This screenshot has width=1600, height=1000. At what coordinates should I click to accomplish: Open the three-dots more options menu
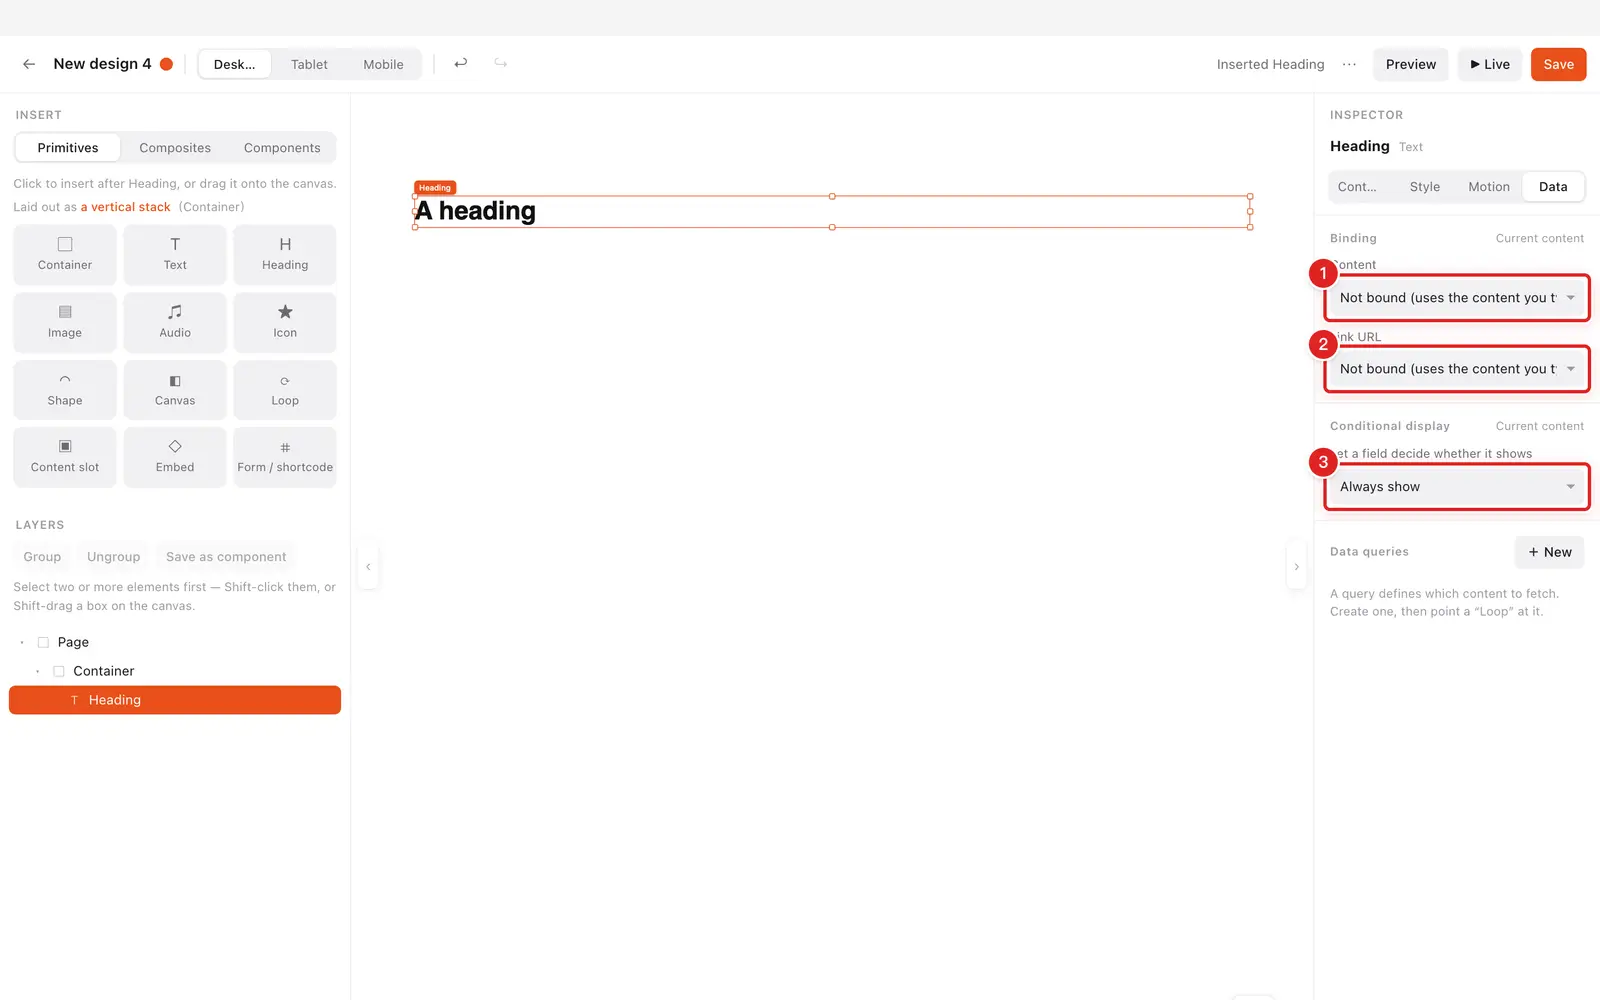click(1349, 64)
